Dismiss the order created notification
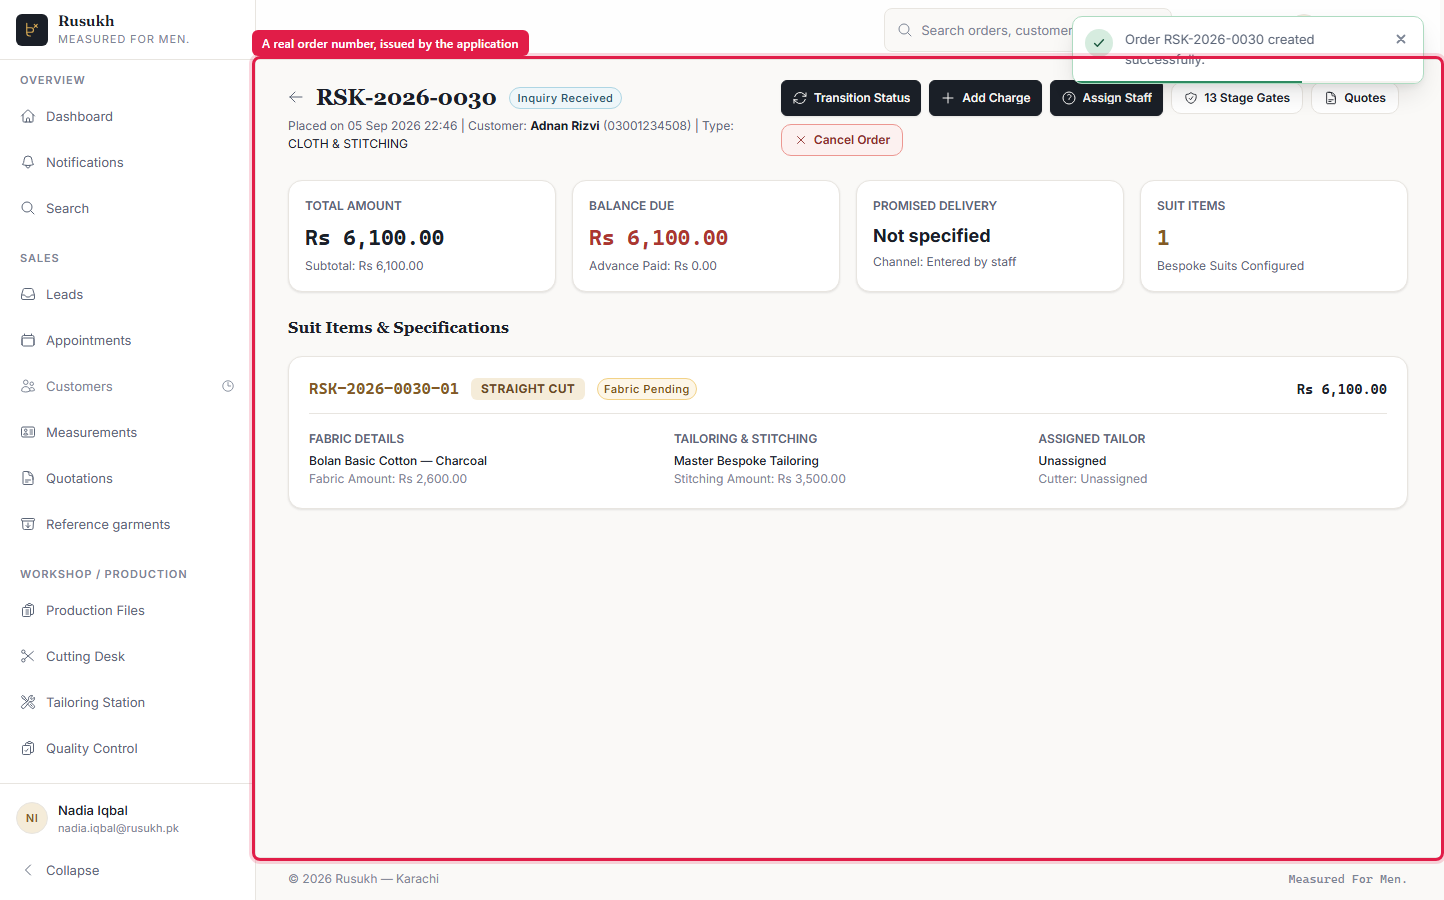1444x900 pixels. point(1401,39)
